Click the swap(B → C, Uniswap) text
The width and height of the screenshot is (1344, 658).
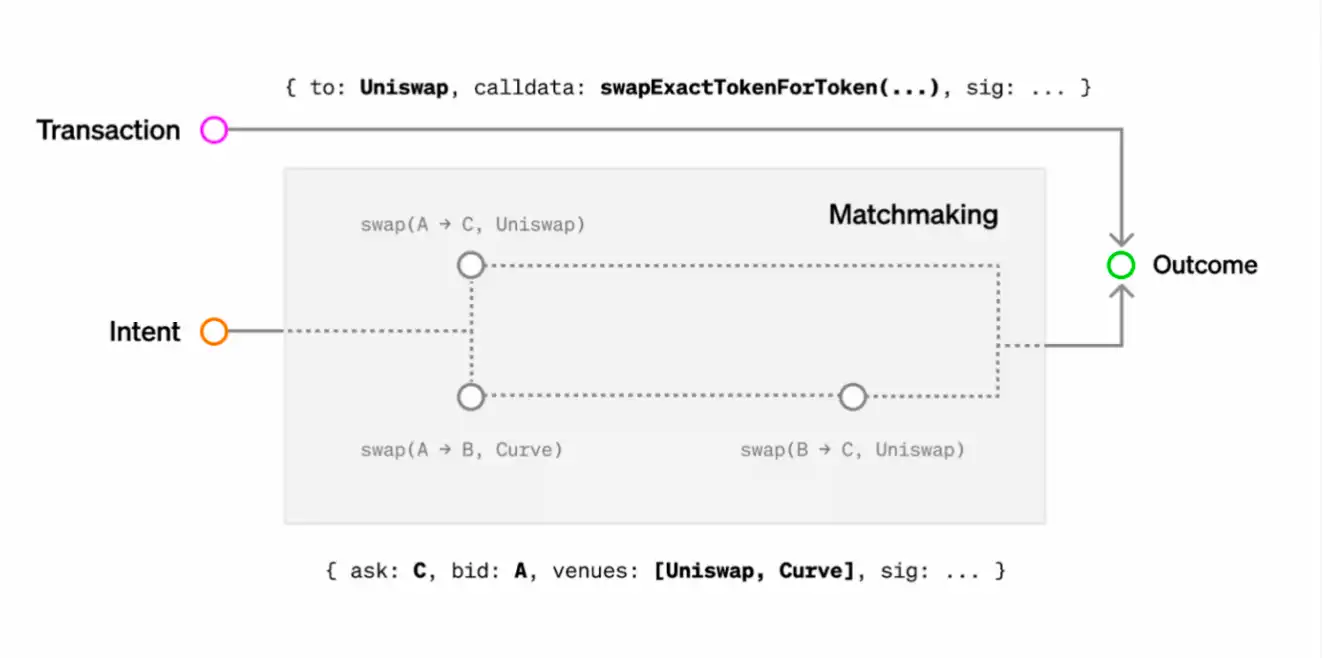tap(852, 450)
